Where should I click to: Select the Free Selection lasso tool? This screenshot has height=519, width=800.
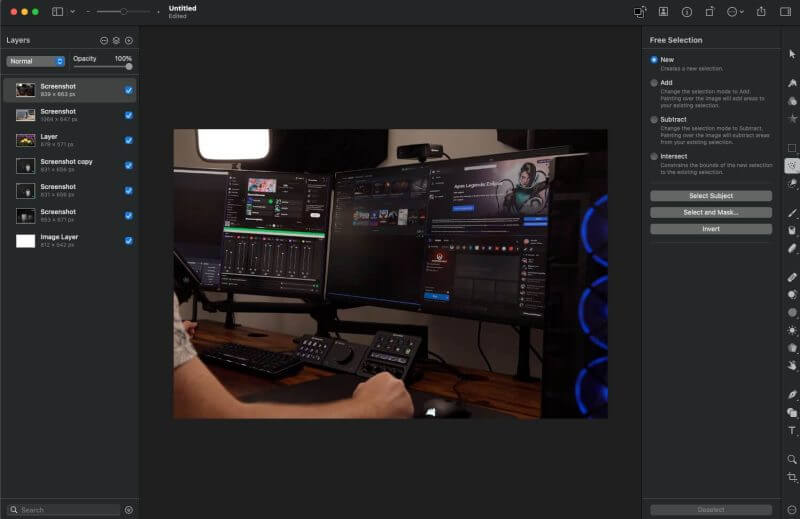[792, 165]
